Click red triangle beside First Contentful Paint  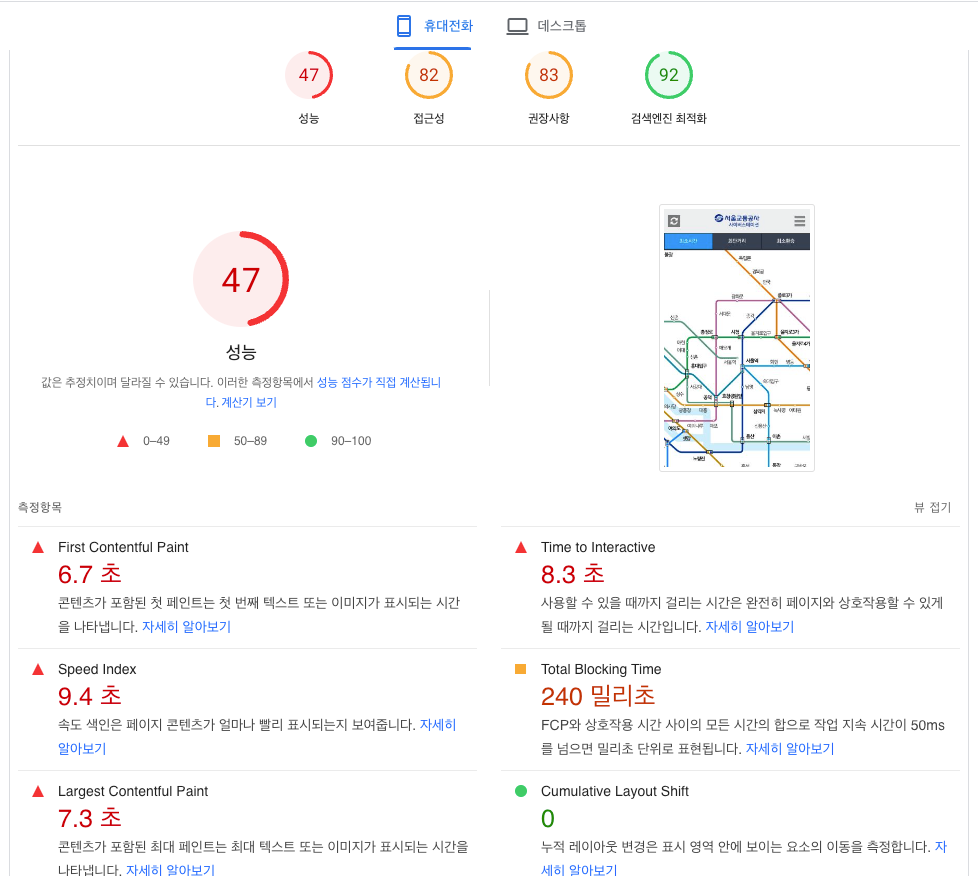click(38, 547)
